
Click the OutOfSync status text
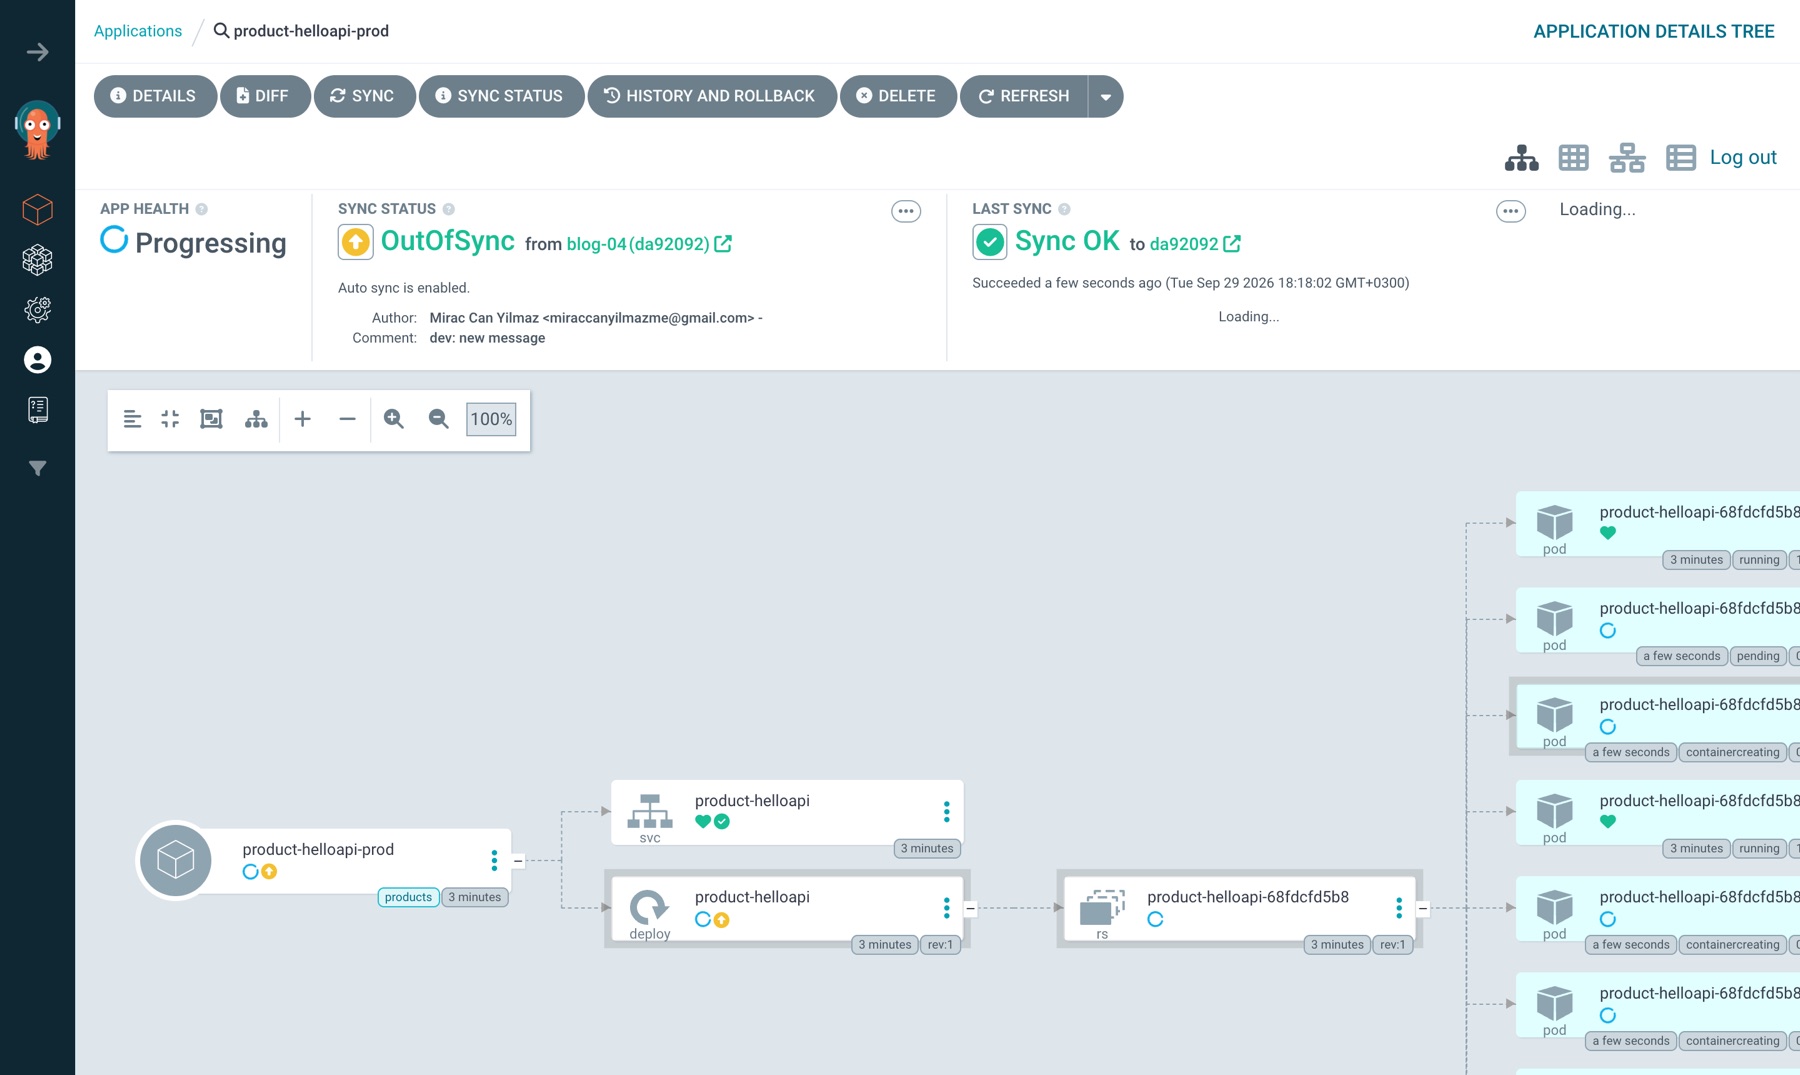pyautogui.click(x=447, y=241)
